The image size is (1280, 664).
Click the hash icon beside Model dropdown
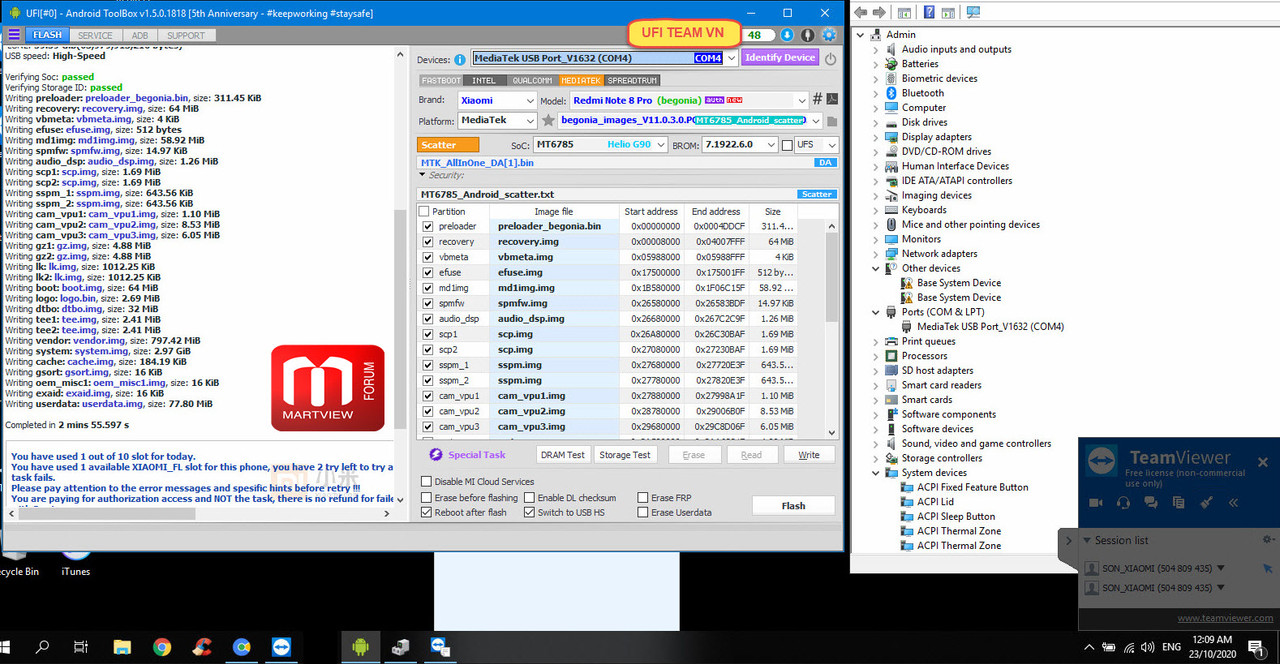tap(817, 99)
